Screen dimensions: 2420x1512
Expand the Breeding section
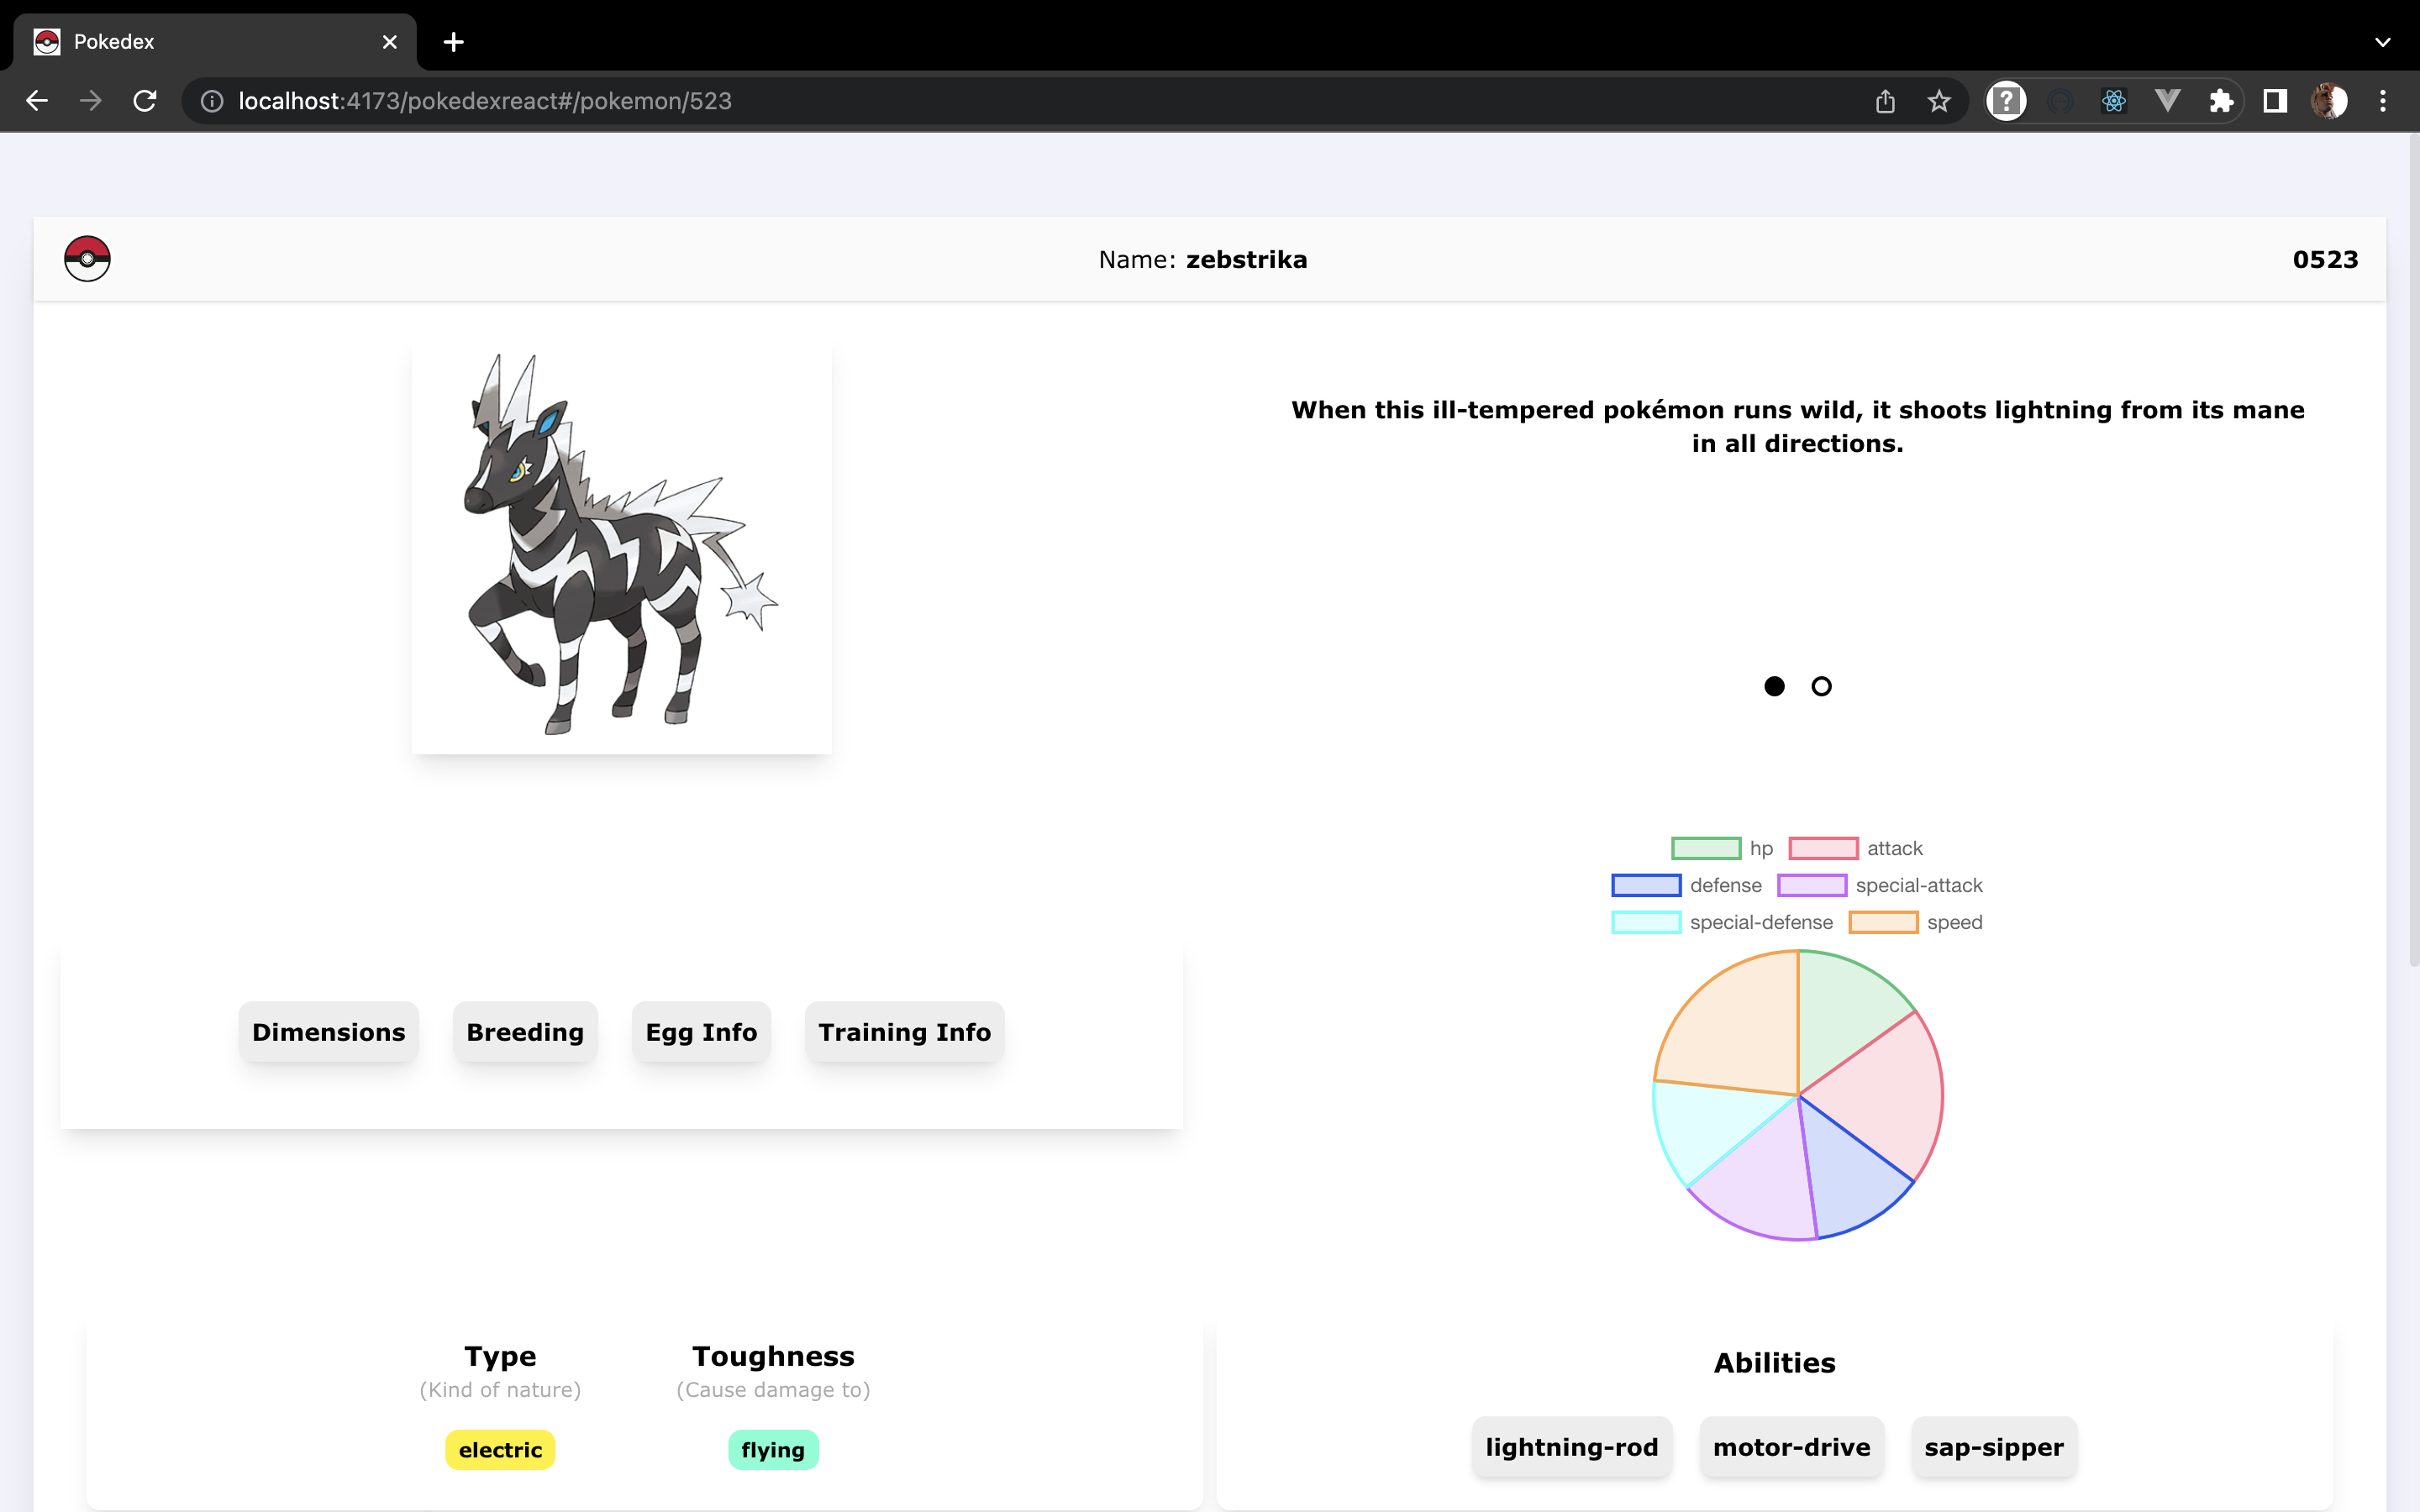click(x=525, y=1032)
